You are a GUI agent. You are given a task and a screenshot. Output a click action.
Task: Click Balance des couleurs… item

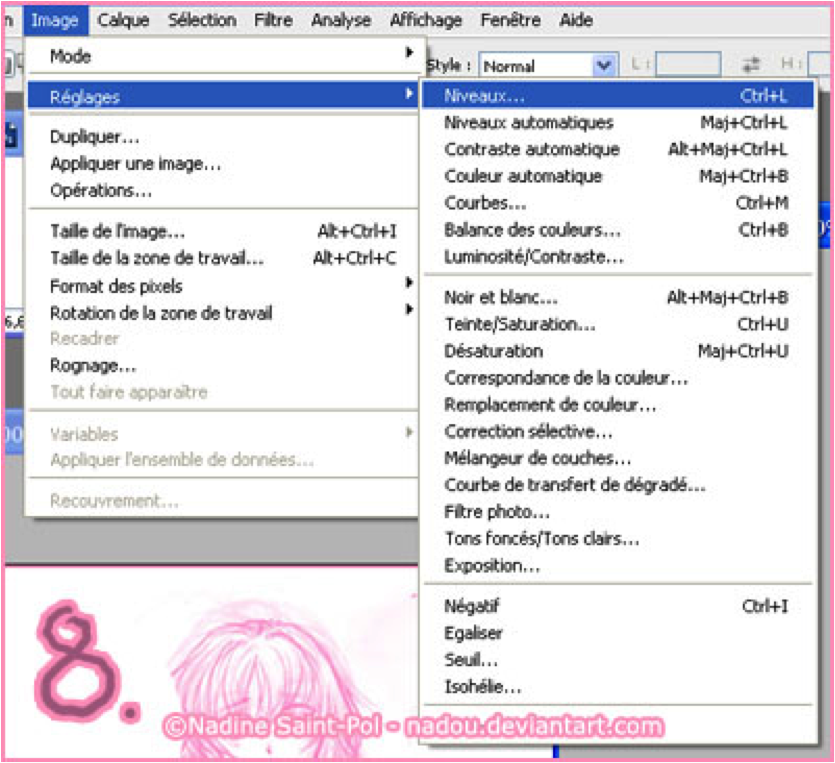(532, 230)
